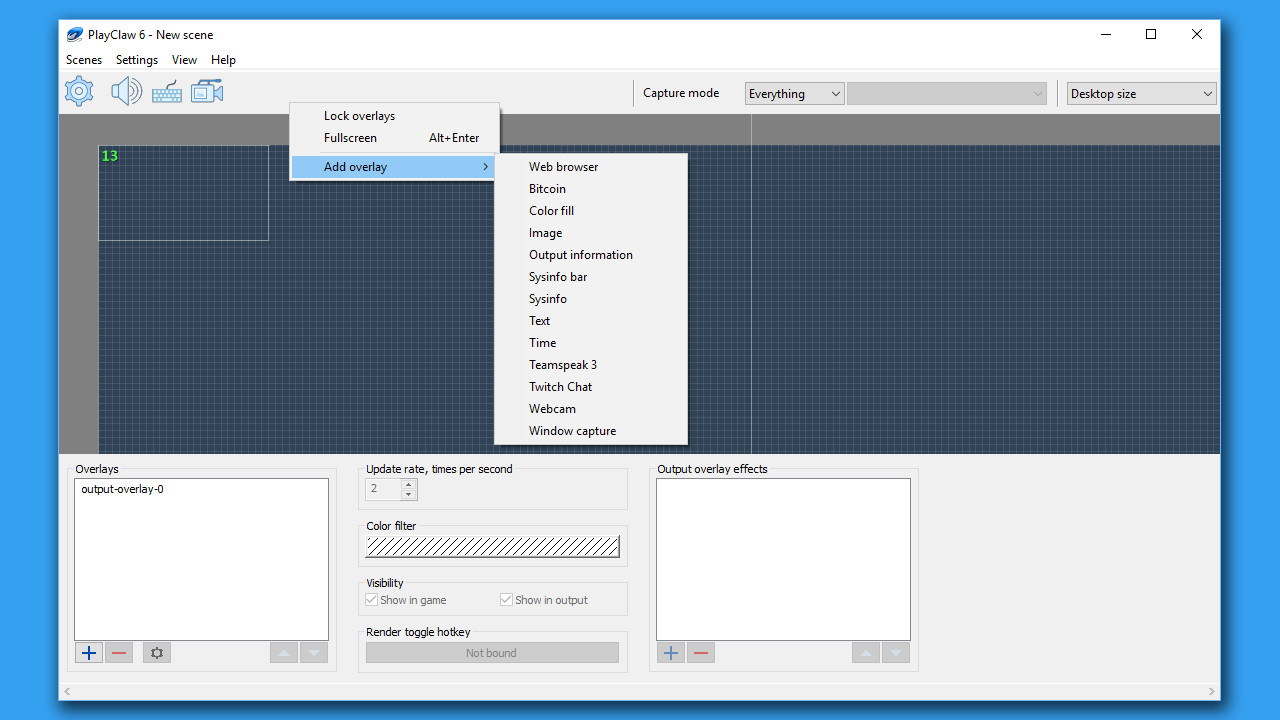Image resolution: width=1280 pixels, height=720 pixels.
Task: Select Webcam from the overlay submenu
Action: [x=552, y=408]
